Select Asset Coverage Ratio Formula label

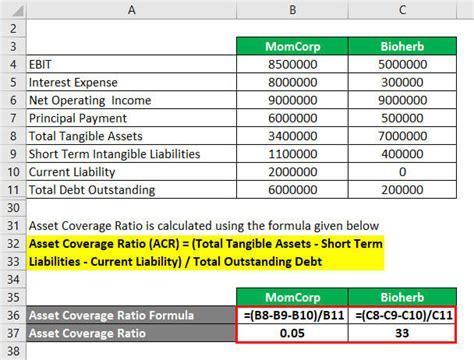click(x=131, y=315)
